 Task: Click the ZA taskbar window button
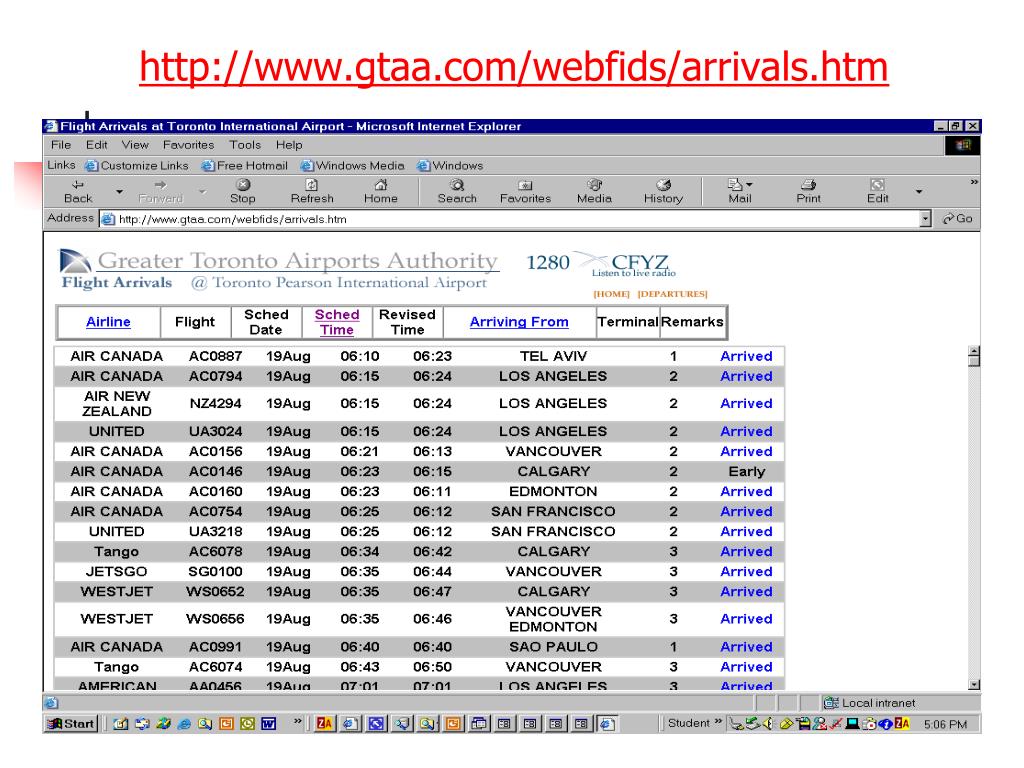(x=325, y=724)
